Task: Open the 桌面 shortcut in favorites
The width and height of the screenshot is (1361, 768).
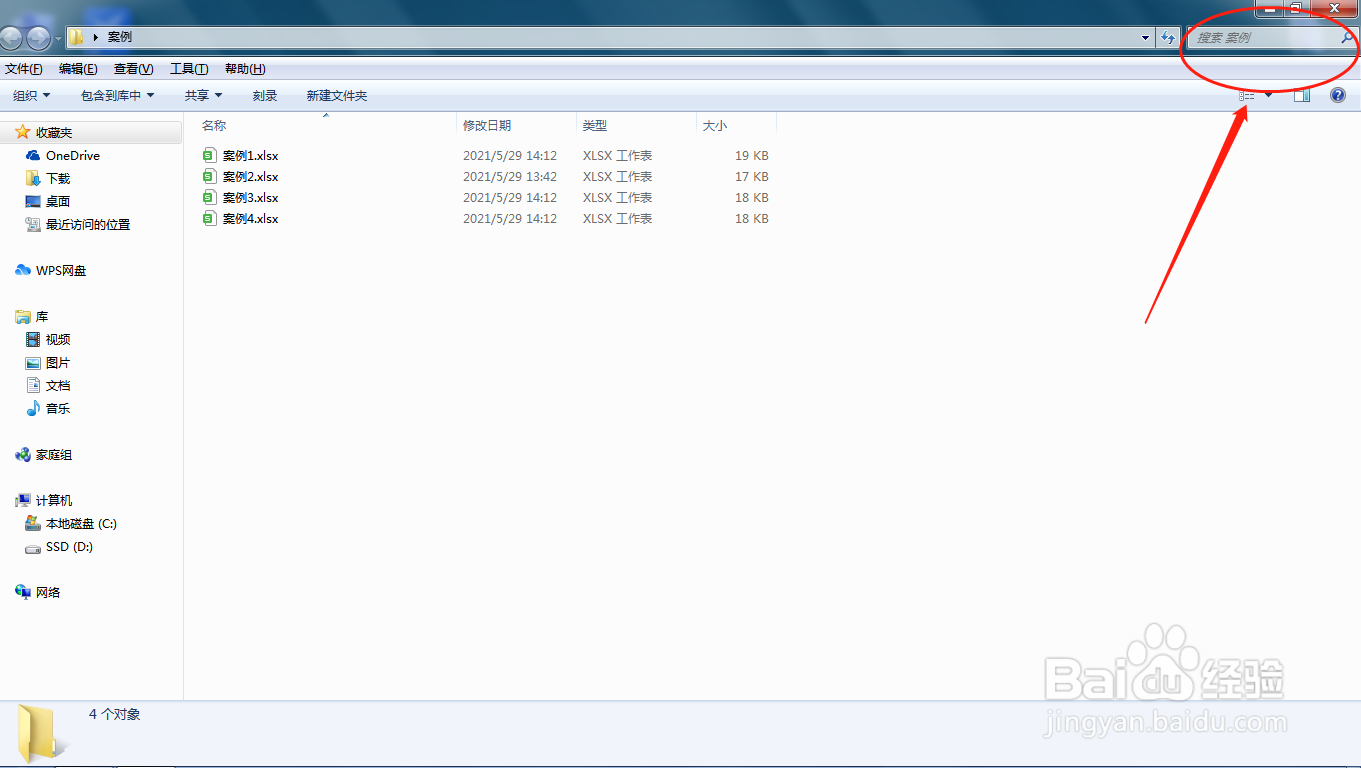Action: click(x=58, y=202)
